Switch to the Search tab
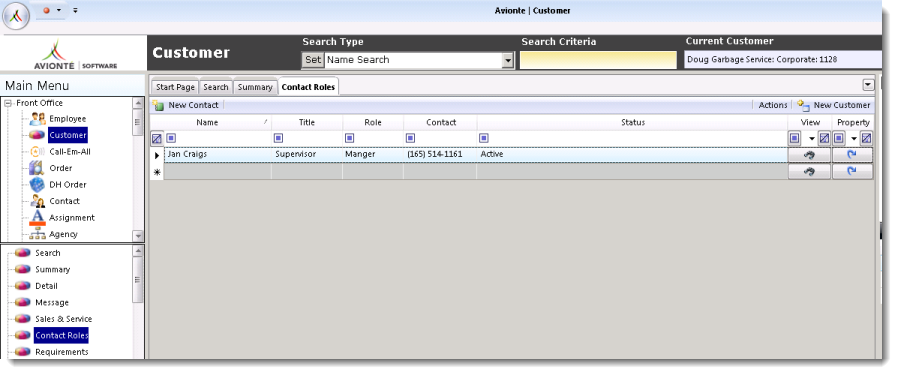Screen dimensions: 897x374 (216, 87)
